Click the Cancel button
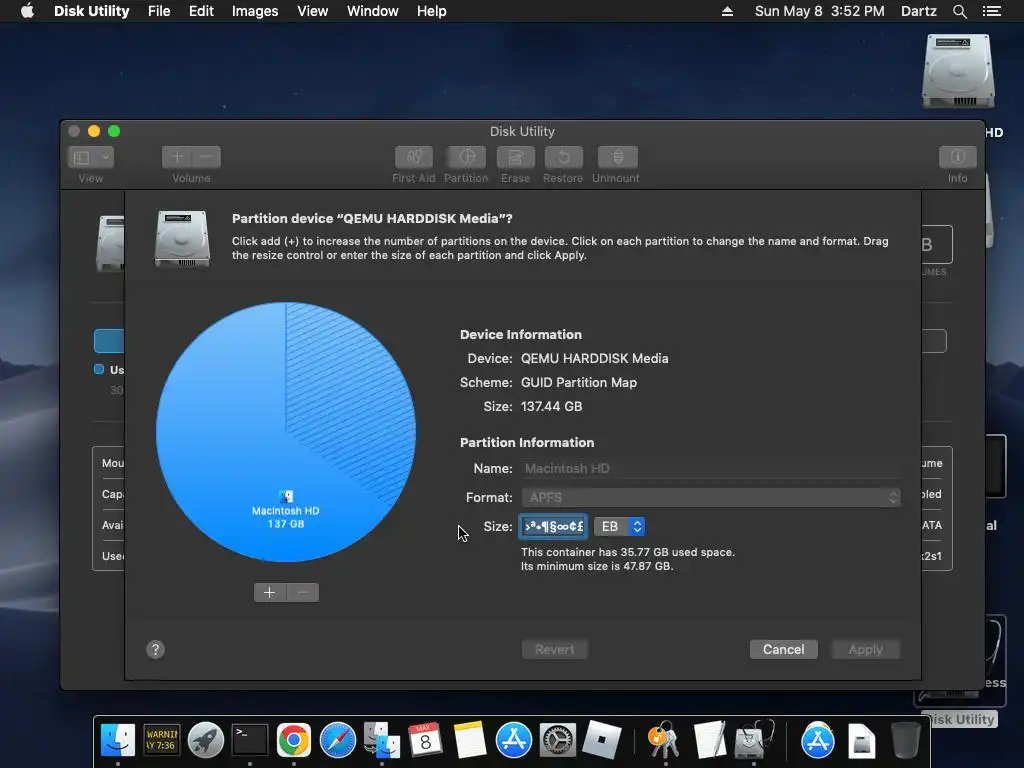This screenshot has width=1024, height=768. [784, 649]
